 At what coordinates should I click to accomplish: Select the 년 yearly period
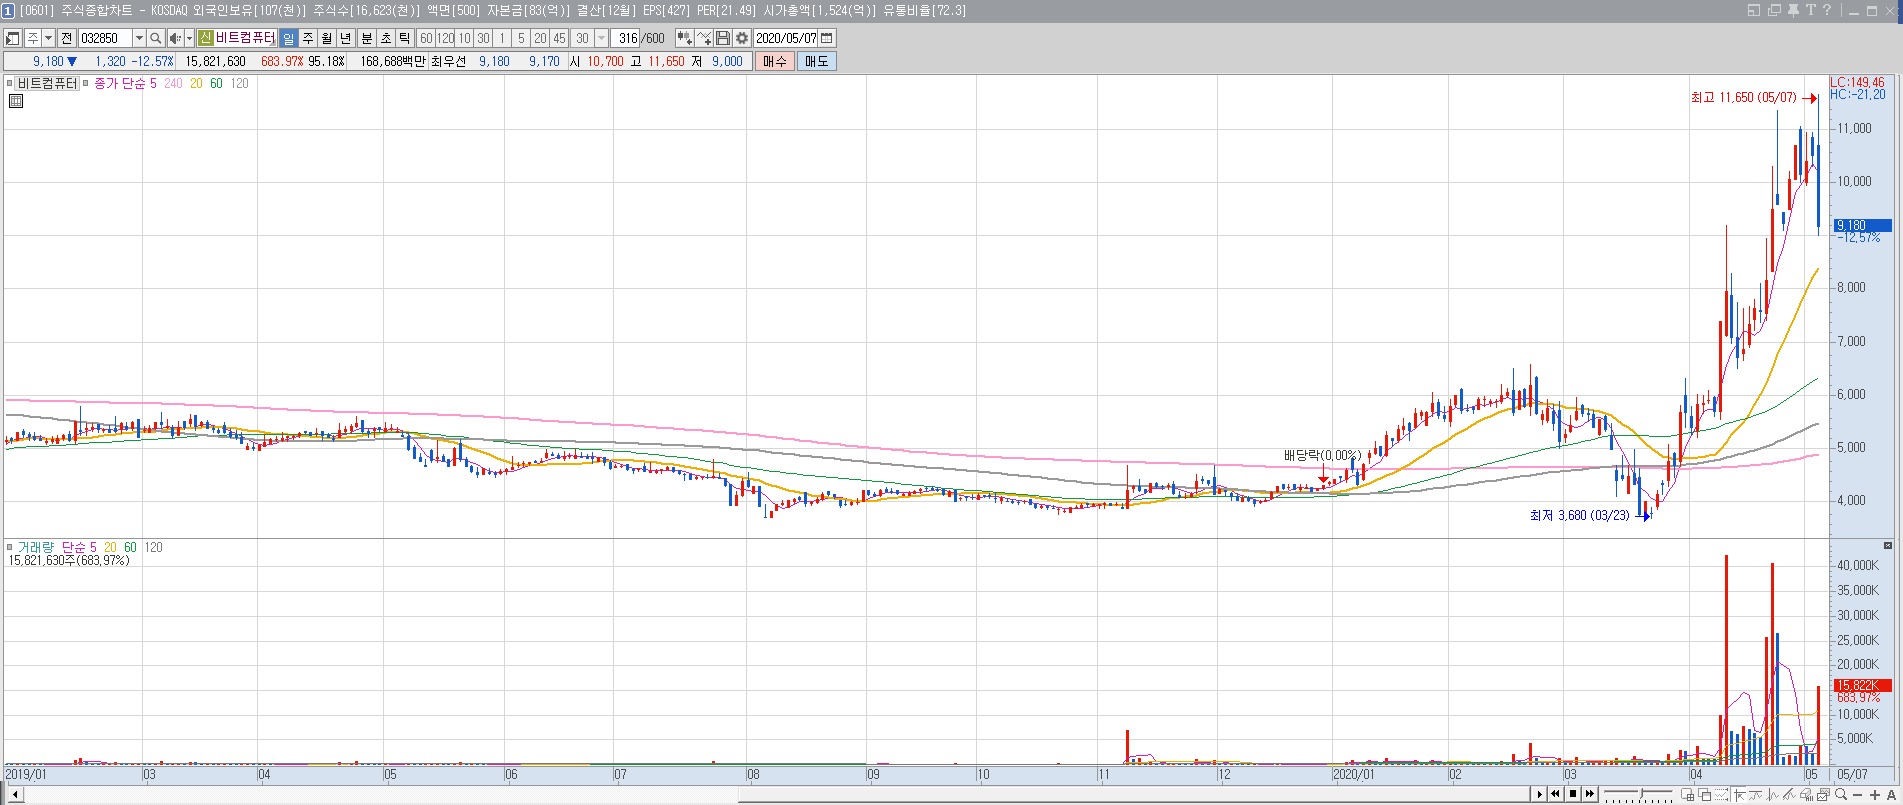tap(346, 38)
